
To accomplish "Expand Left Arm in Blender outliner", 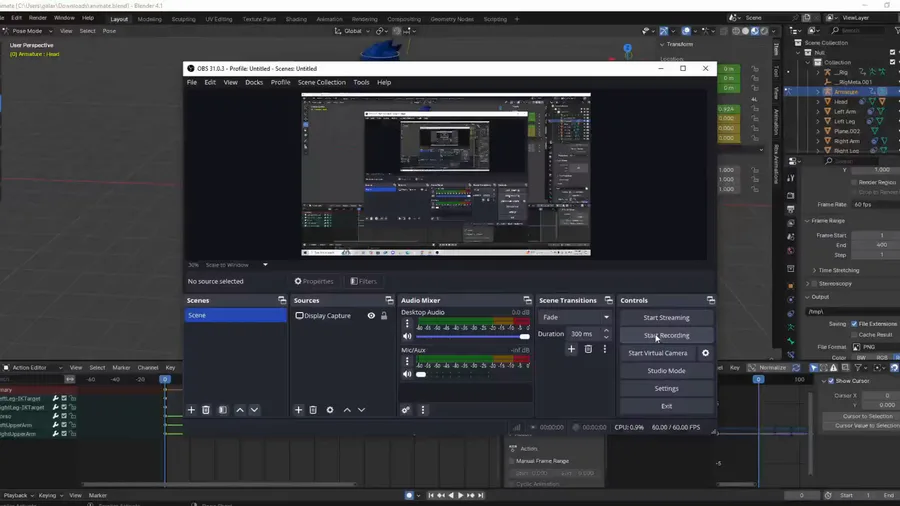I will pos(818,111).
